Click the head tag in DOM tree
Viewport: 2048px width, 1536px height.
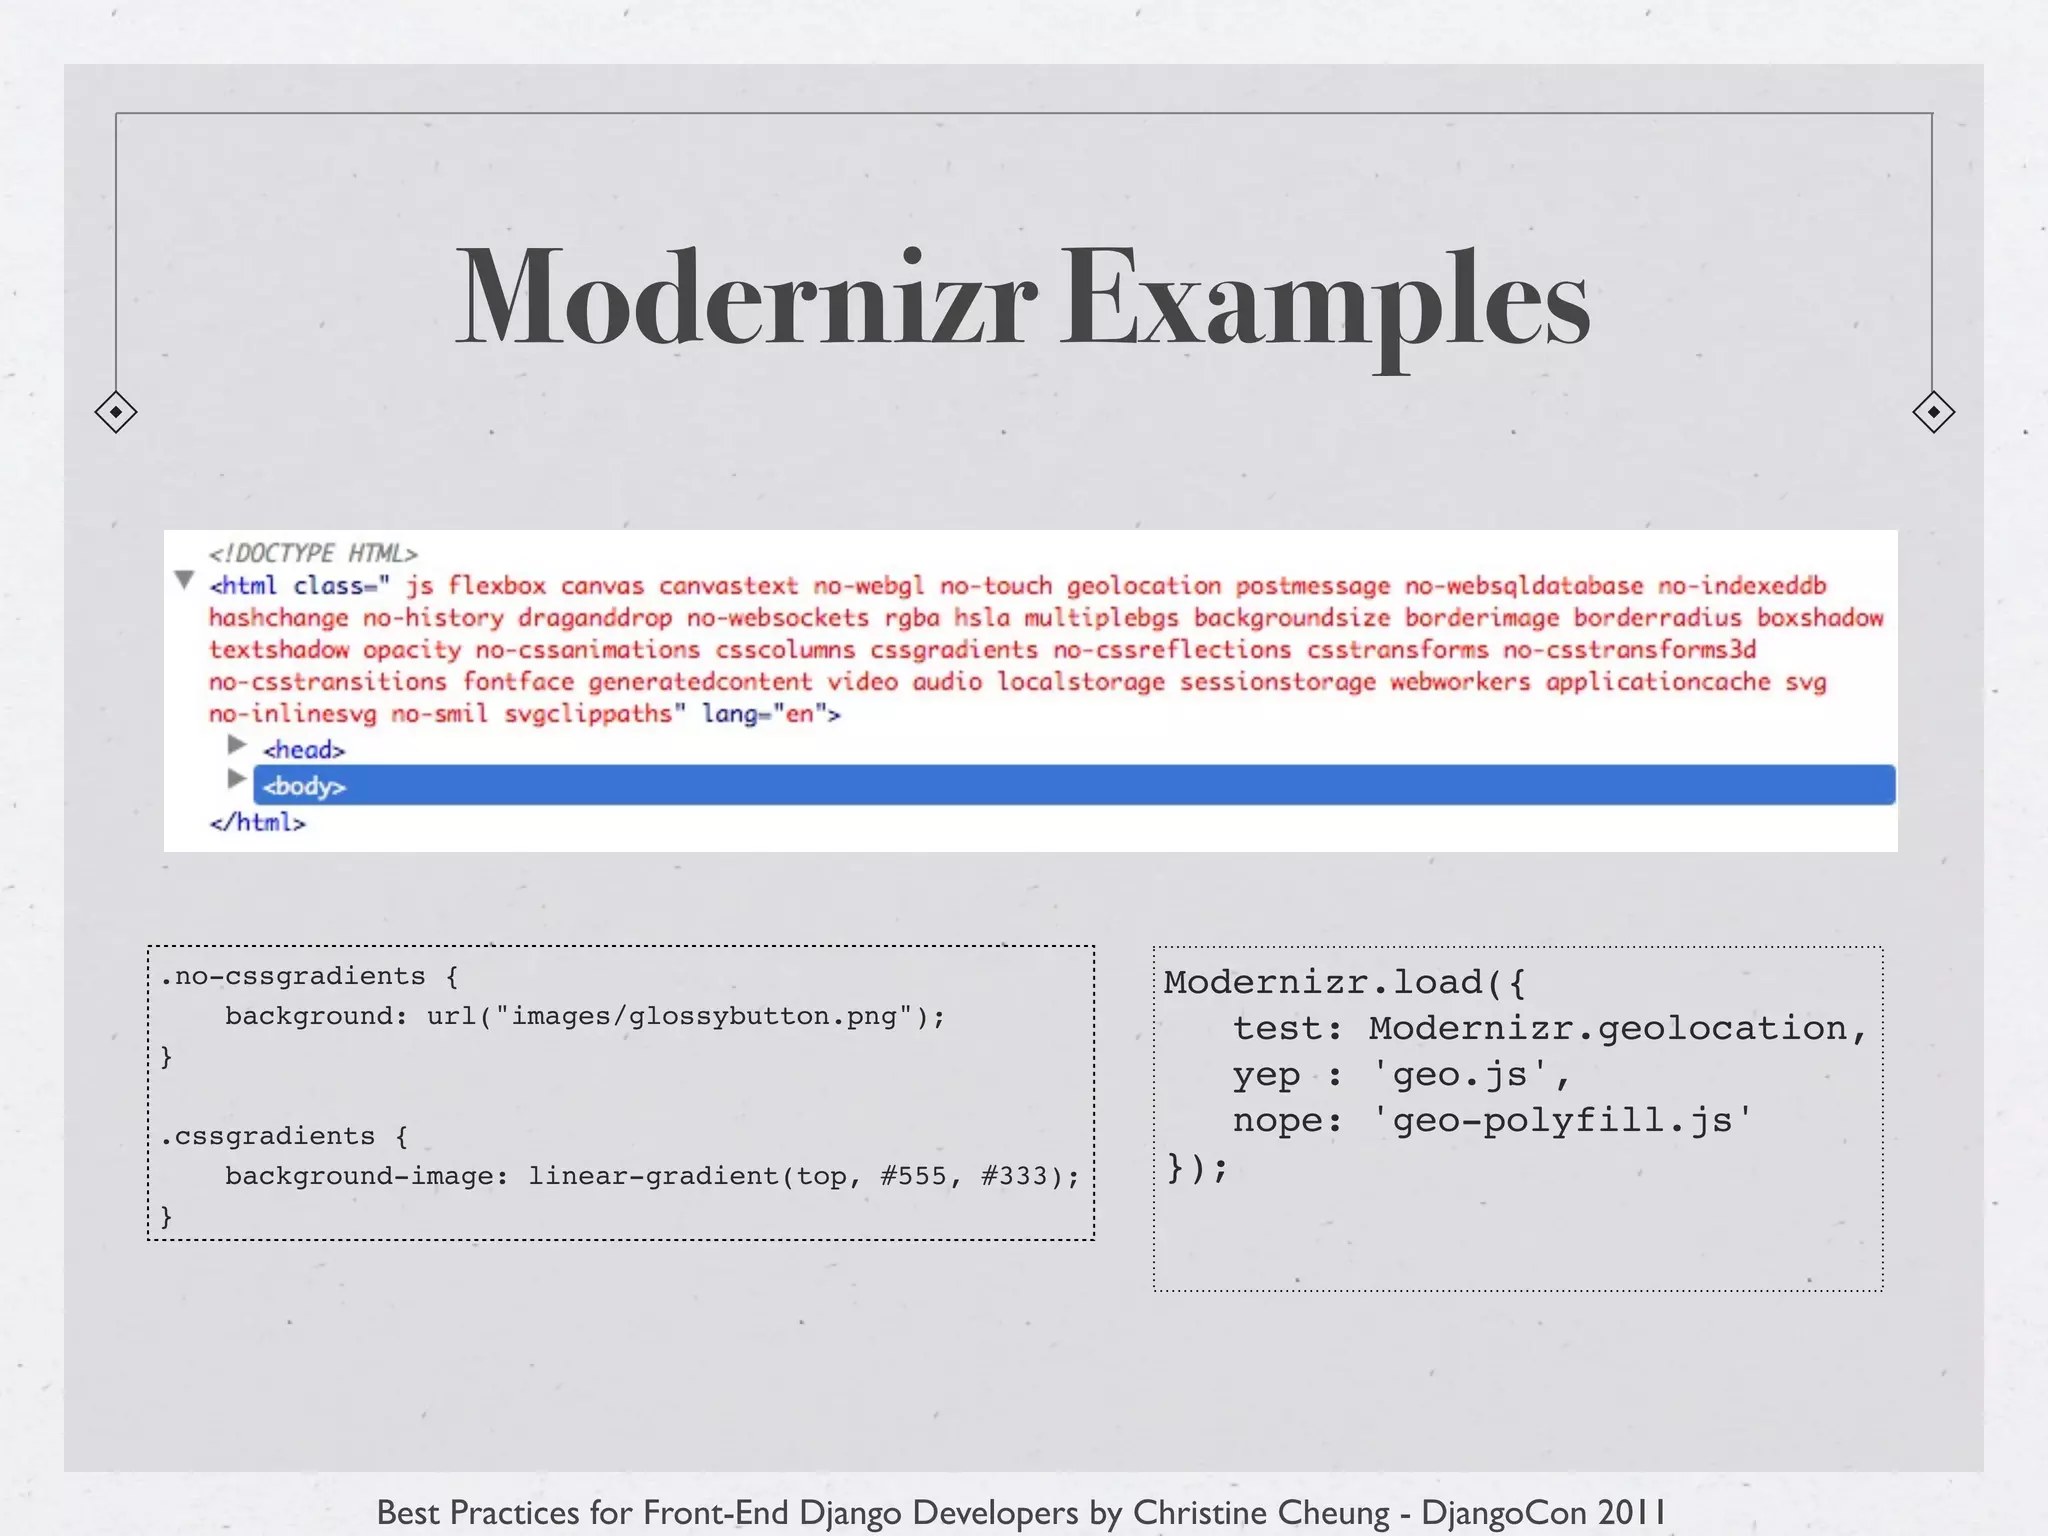click(304, 750)
